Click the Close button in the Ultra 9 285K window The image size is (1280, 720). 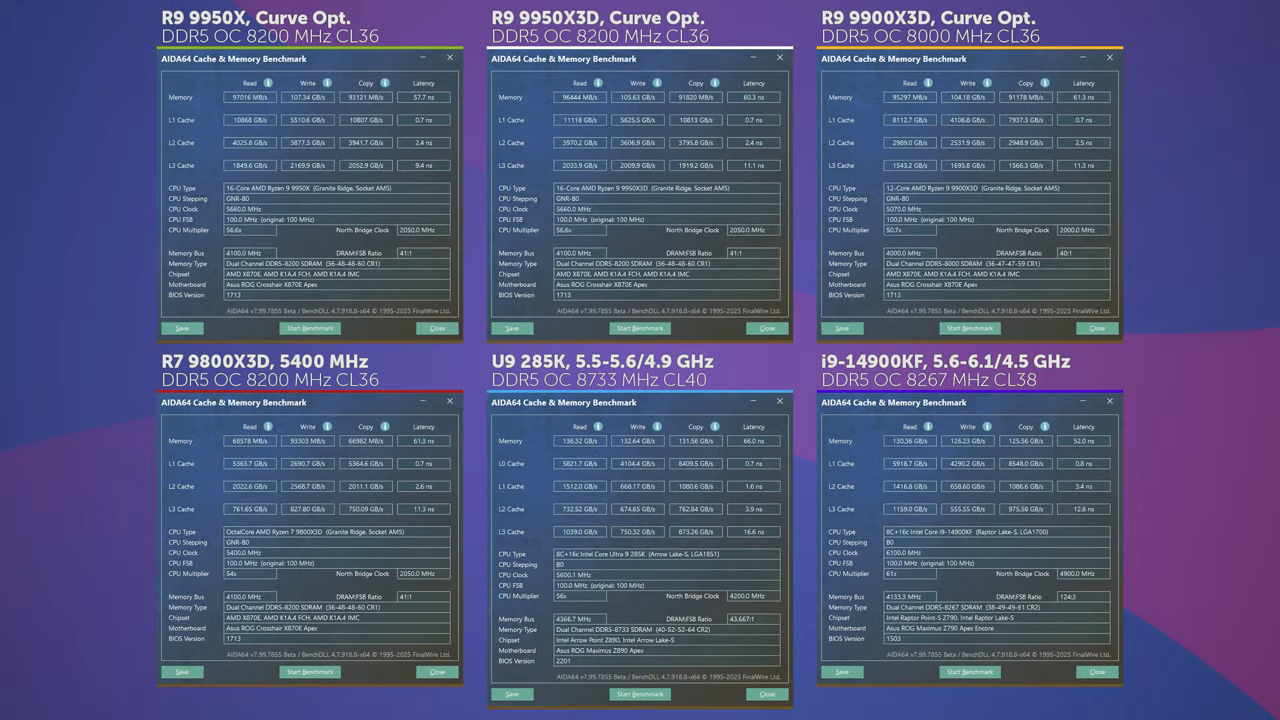tap(767, 694)
